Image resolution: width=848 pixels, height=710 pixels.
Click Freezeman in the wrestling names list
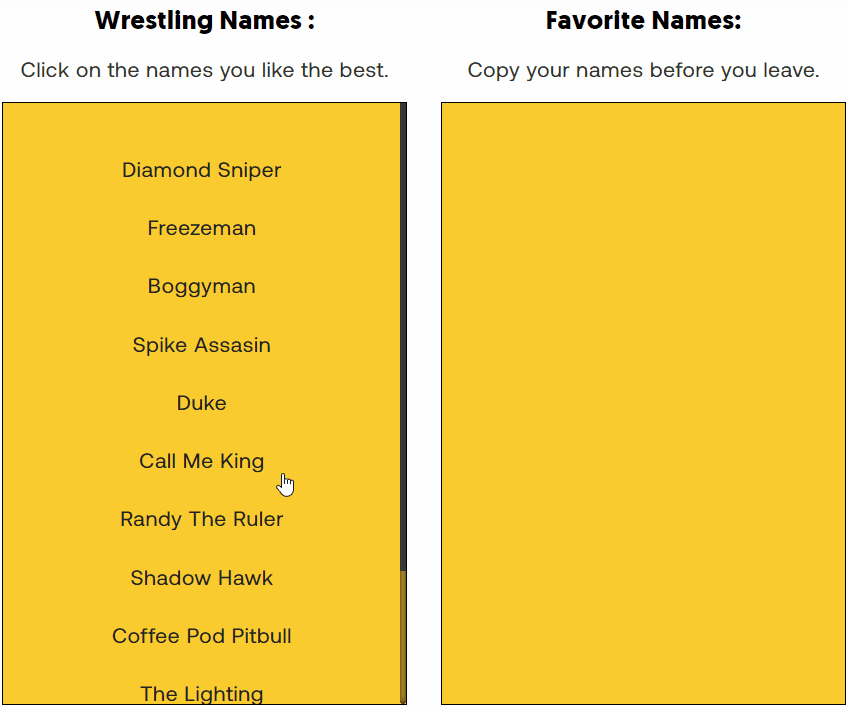[201, 228]
